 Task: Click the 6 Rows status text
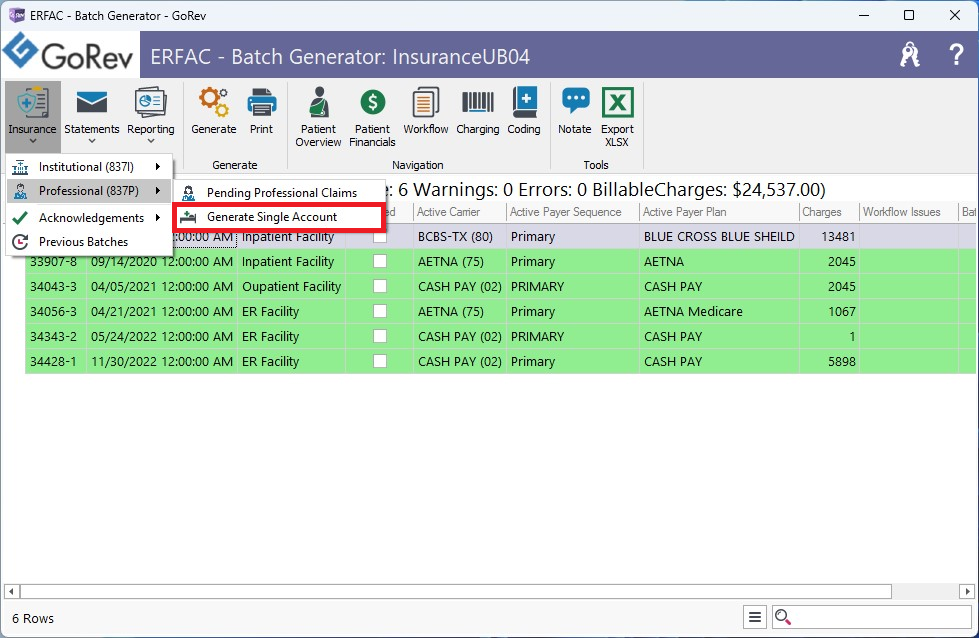point(33,619)
